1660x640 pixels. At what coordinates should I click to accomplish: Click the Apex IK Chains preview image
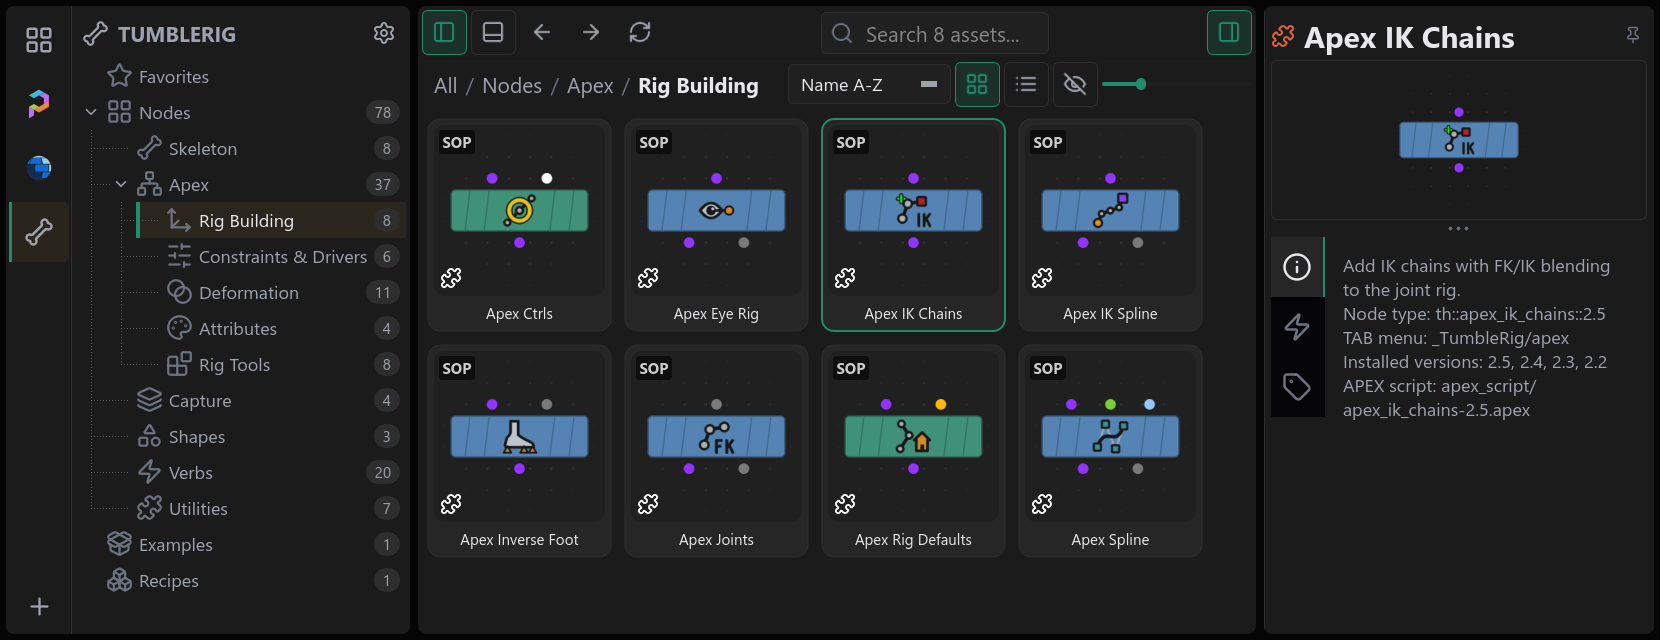(1459, 140)
